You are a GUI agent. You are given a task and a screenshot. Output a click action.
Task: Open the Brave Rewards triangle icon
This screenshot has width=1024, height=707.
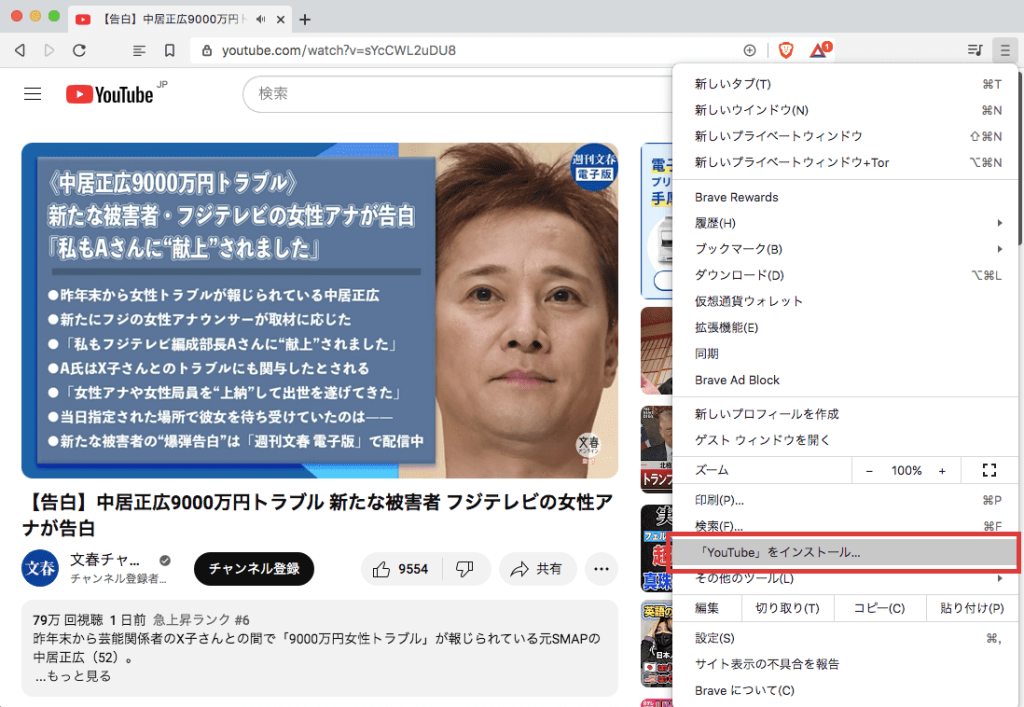point(819,50)
